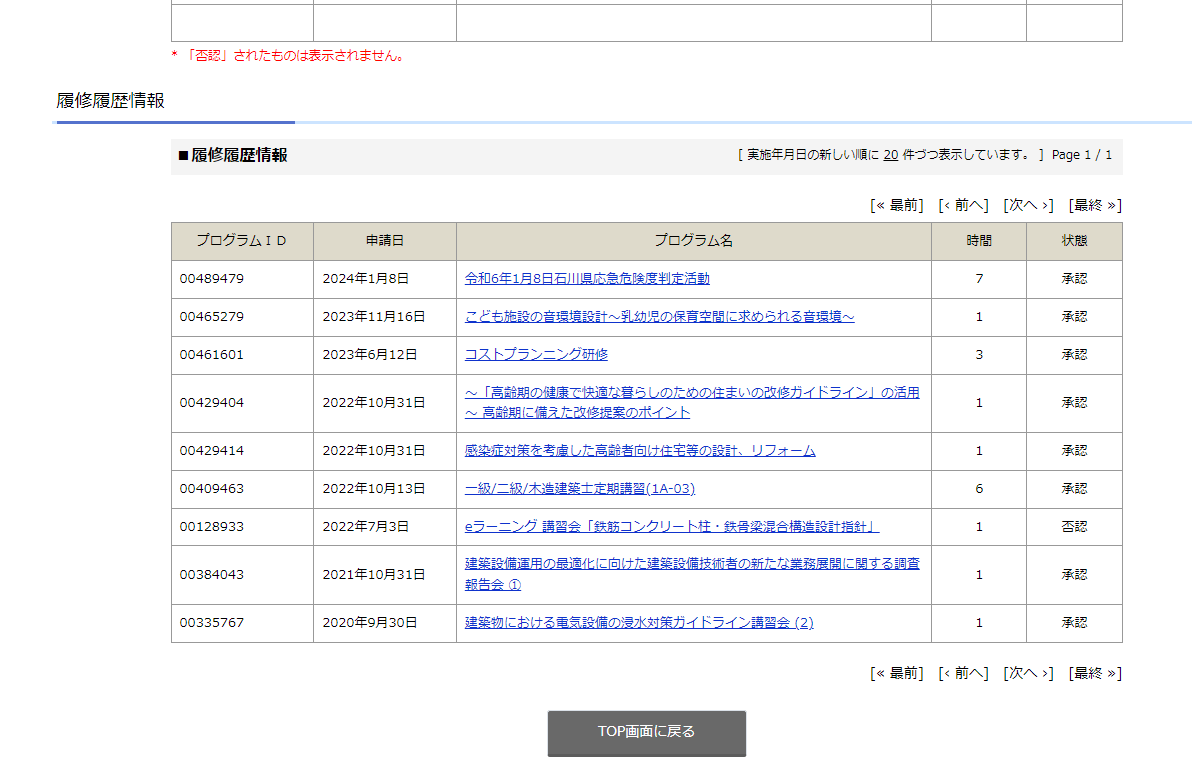Select program ID 00461601 cell
The image size is (1192, 759).
tap(242, 355)
